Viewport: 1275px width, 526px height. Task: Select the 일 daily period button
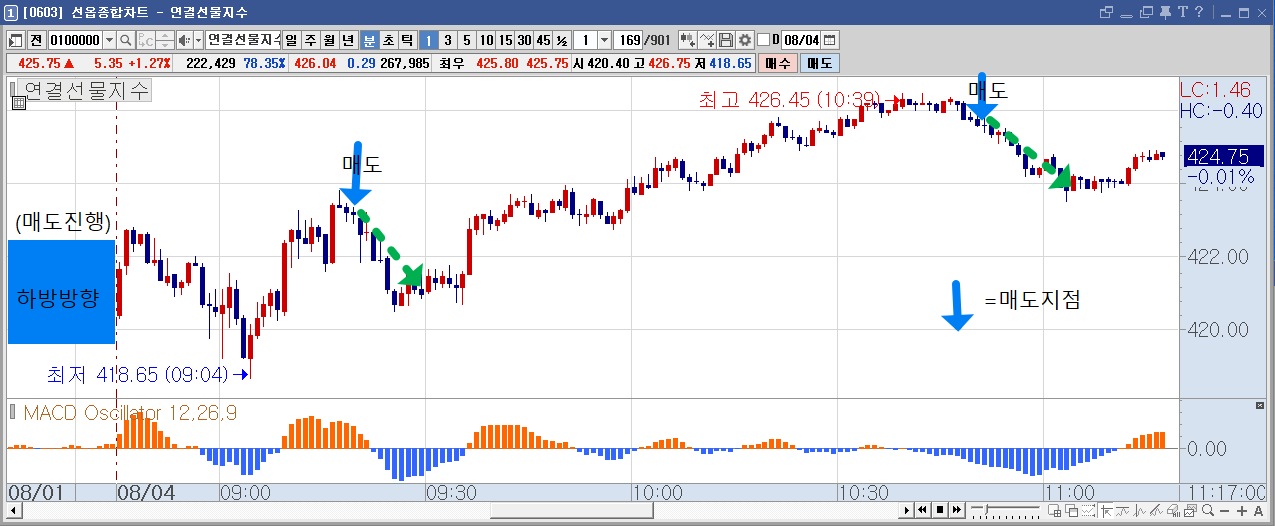(291, 40)
